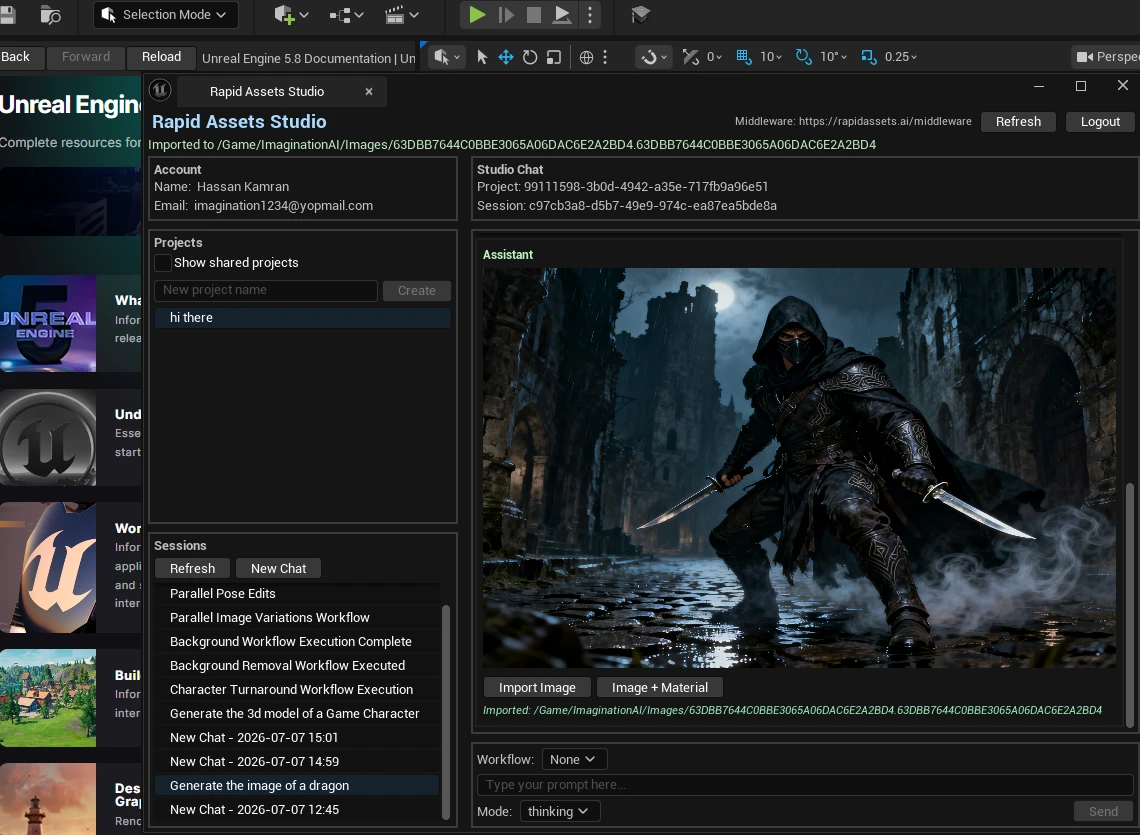
Task: Click the Import Image button
Action: 537,687
